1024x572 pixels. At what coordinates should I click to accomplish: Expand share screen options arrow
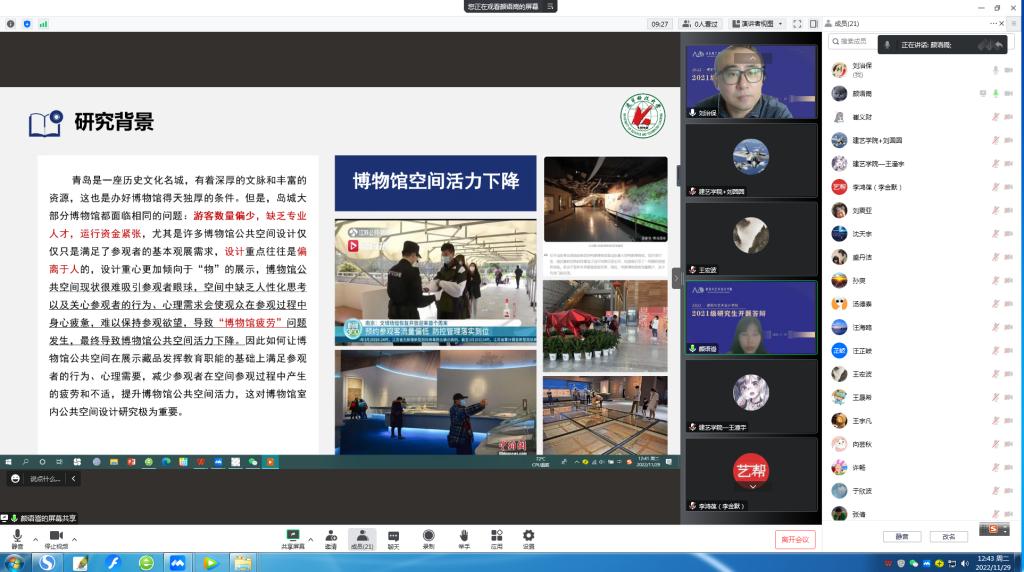pyautogui.click(x=310, y=539)
